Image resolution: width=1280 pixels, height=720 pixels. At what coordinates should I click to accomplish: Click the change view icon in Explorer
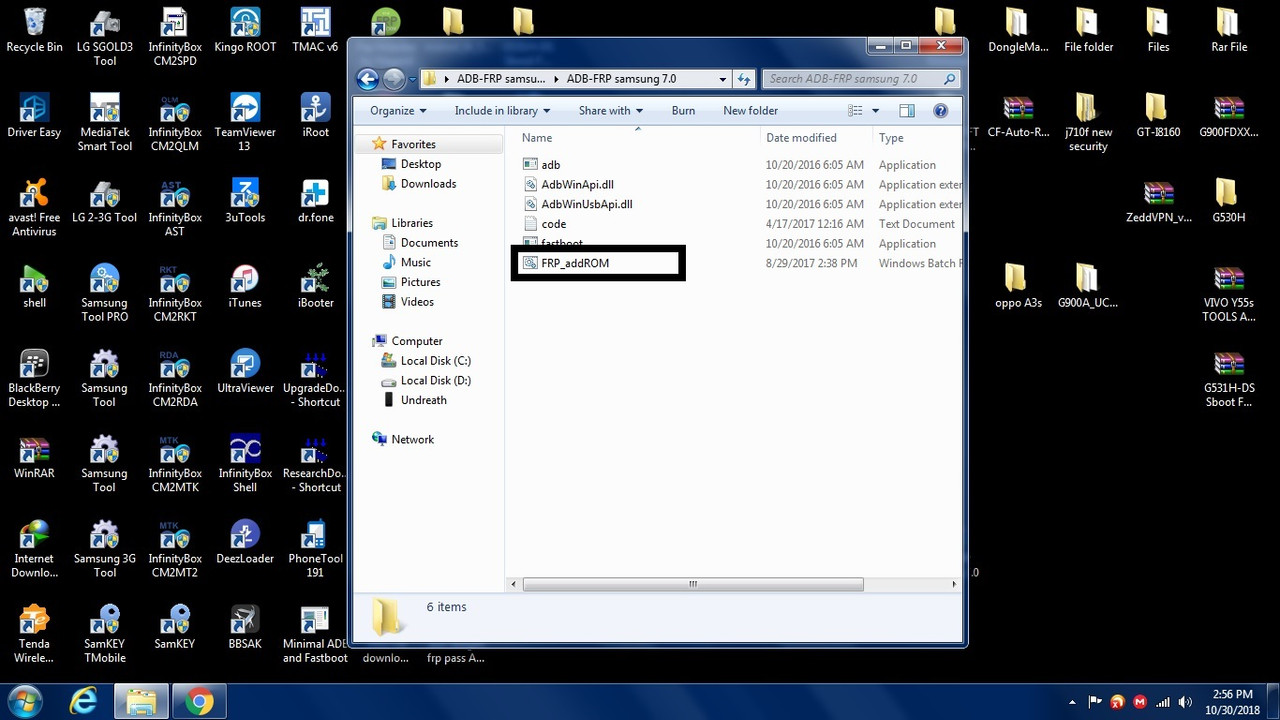click(855, 111)
